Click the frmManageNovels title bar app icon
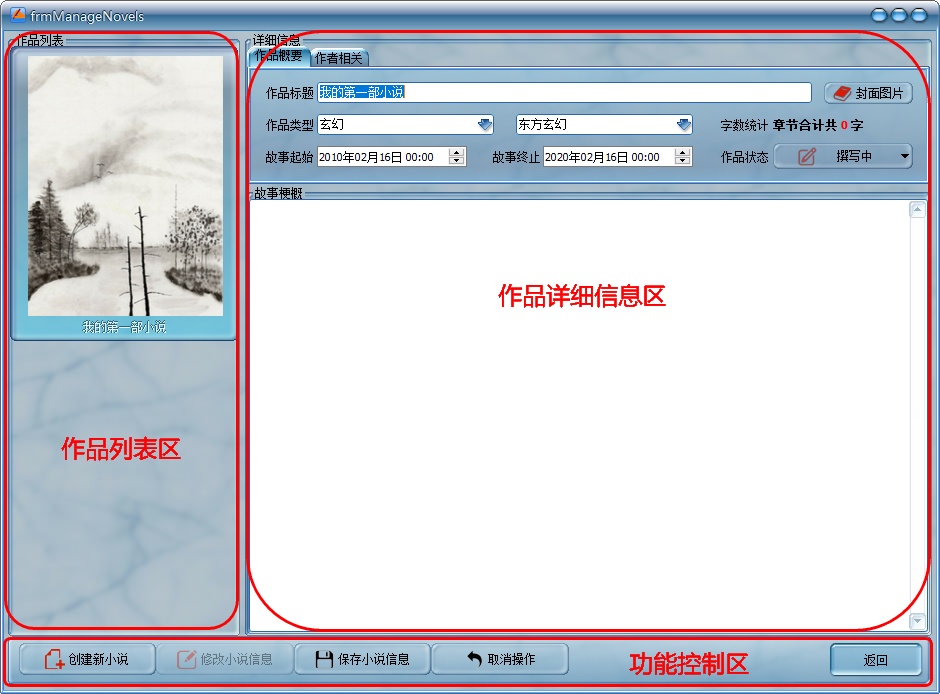Image resolution: width=940 pixels, height=694 pixels. tap(17, 15)
